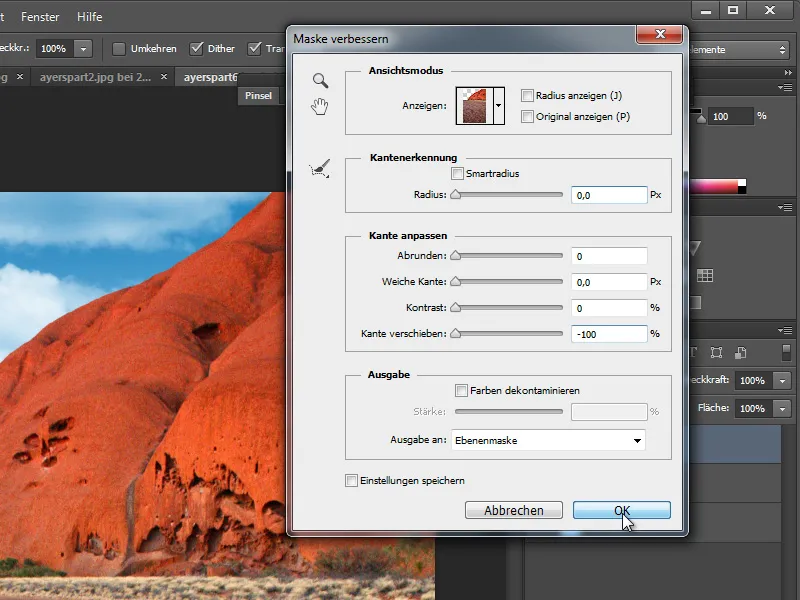Click the layer Deckkraft value field

(754, 381)
